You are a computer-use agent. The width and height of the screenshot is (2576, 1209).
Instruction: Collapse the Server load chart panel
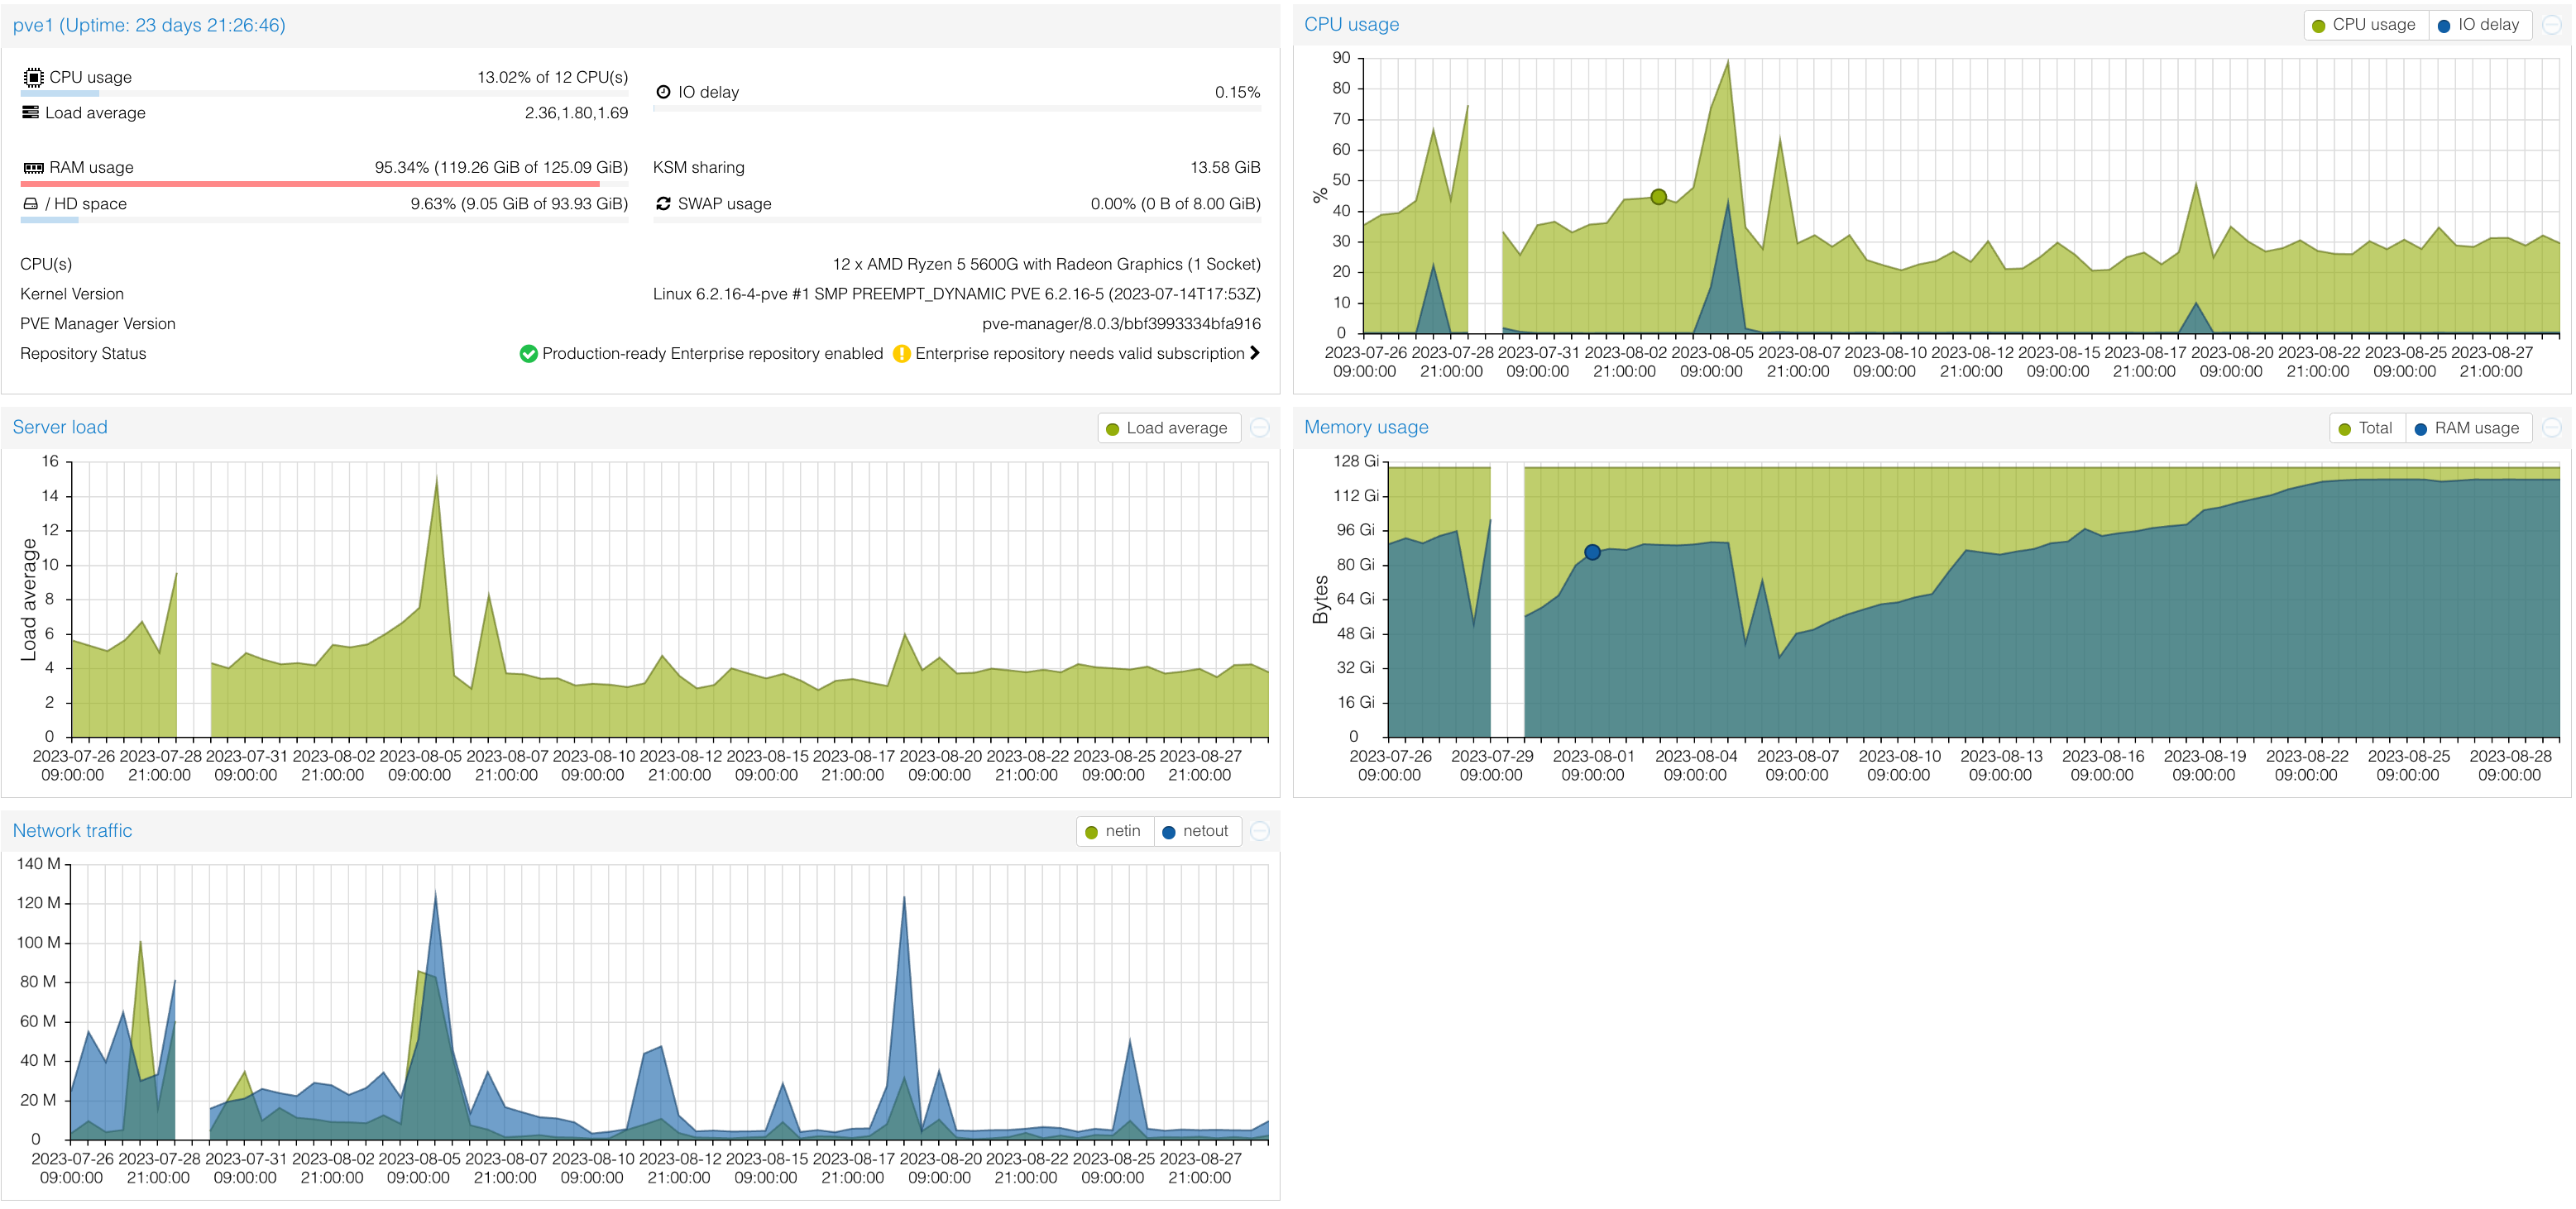pyautogui.click(x=1260, y=428)
